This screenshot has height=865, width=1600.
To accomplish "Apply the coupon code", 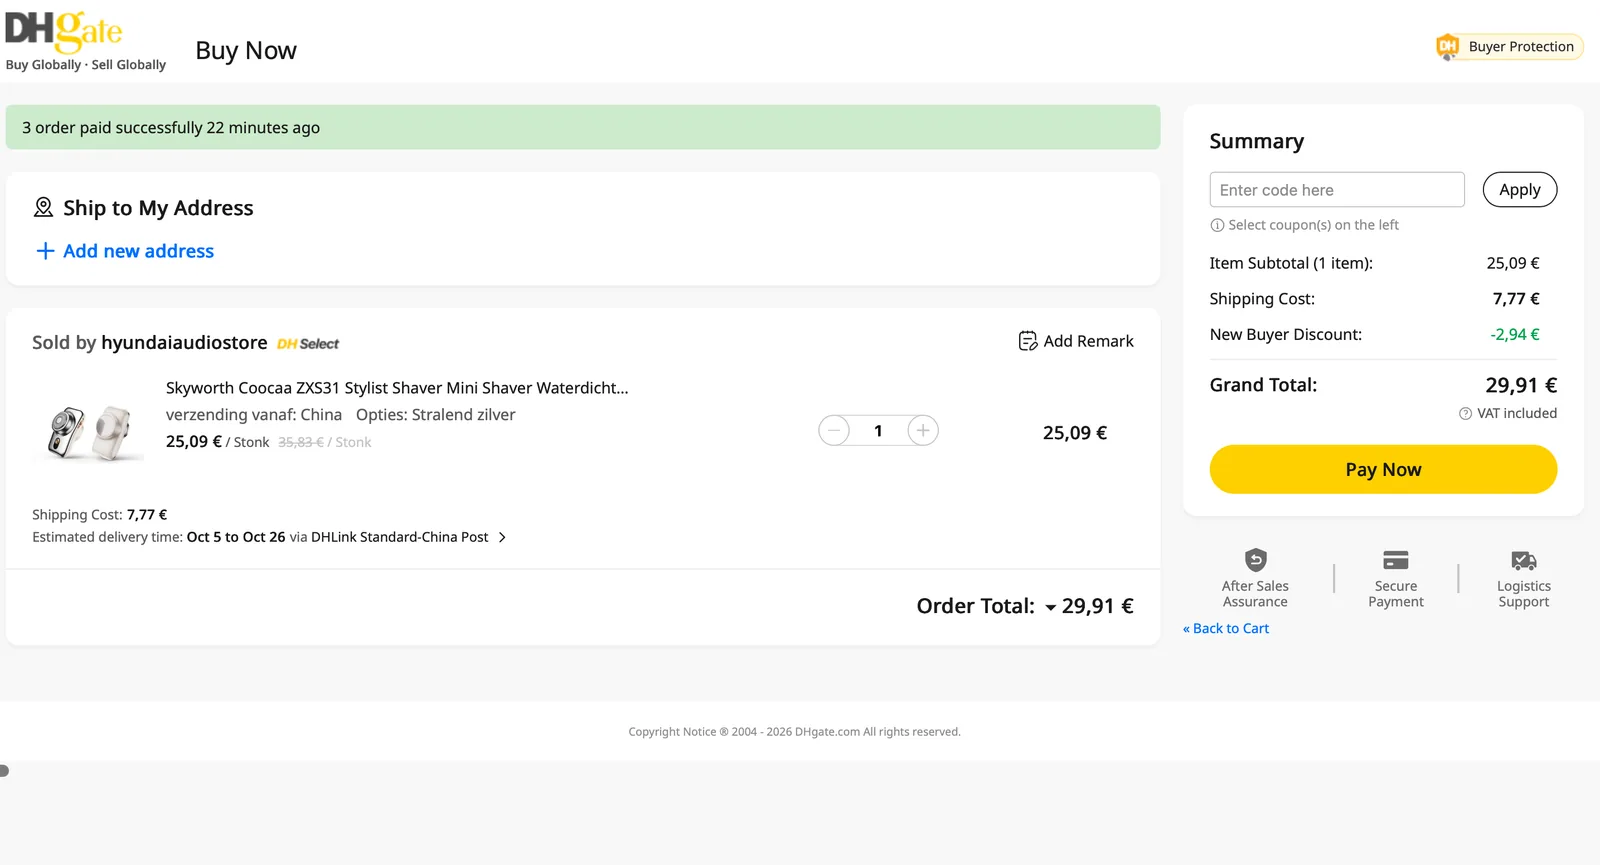I will (1520, 190).
